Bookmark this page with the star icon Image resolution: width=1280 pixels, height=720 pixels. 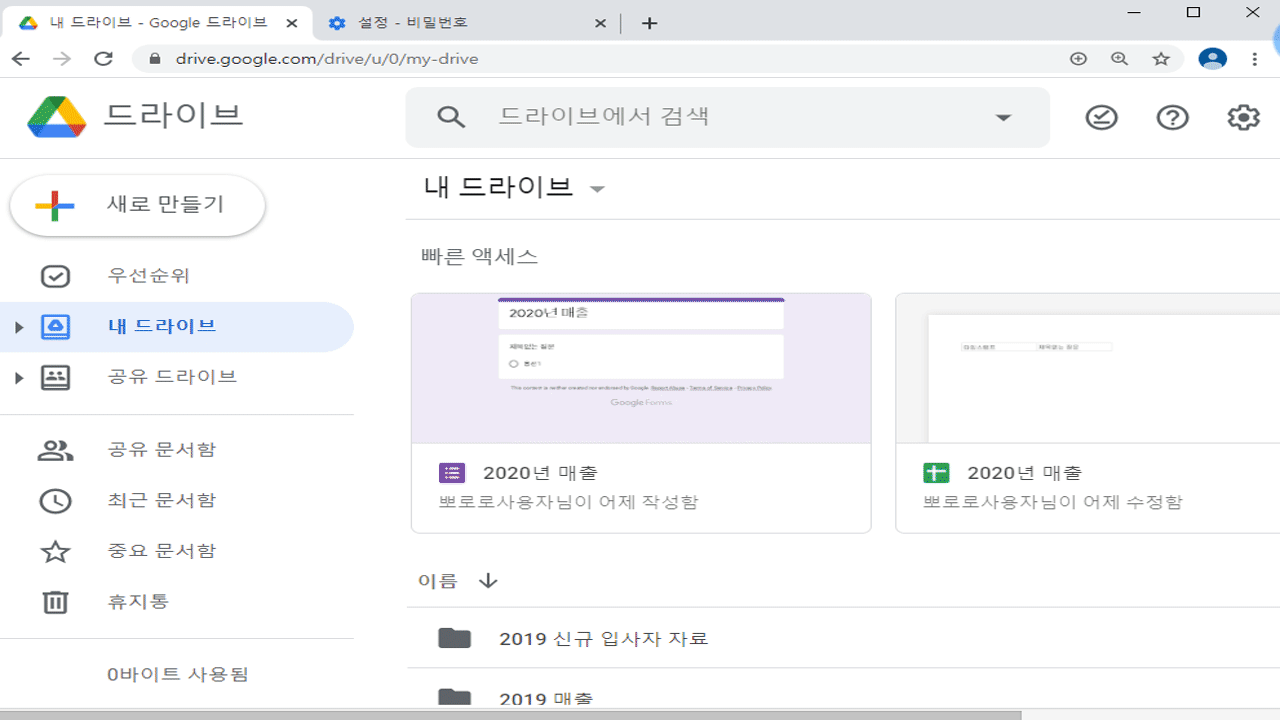click(1160, 59)
